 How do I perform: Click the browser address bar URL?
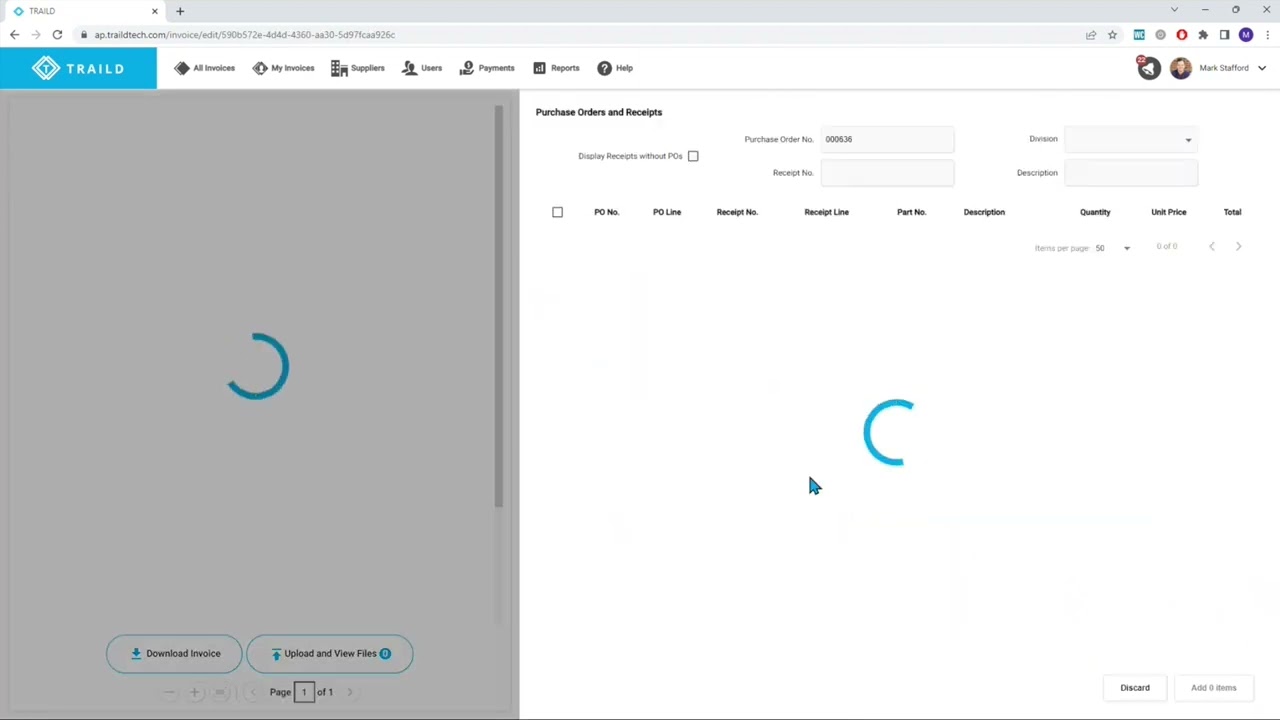(x=245, y=35)
